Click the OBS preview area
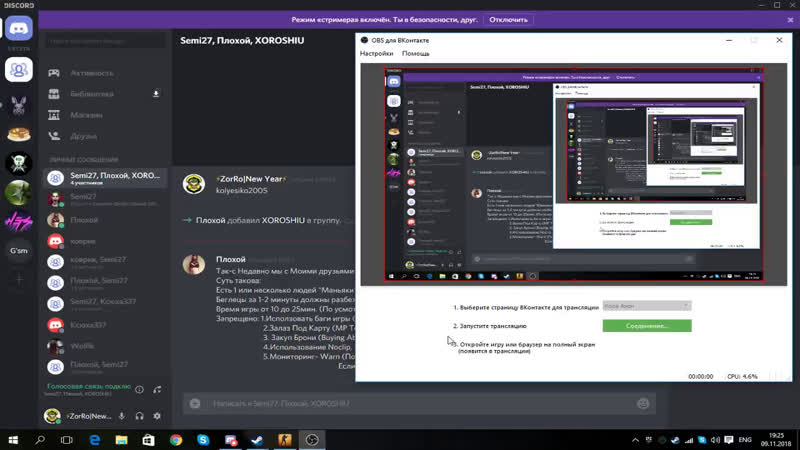The height and width of the screenshot is (450, 800). coord(573,174)
